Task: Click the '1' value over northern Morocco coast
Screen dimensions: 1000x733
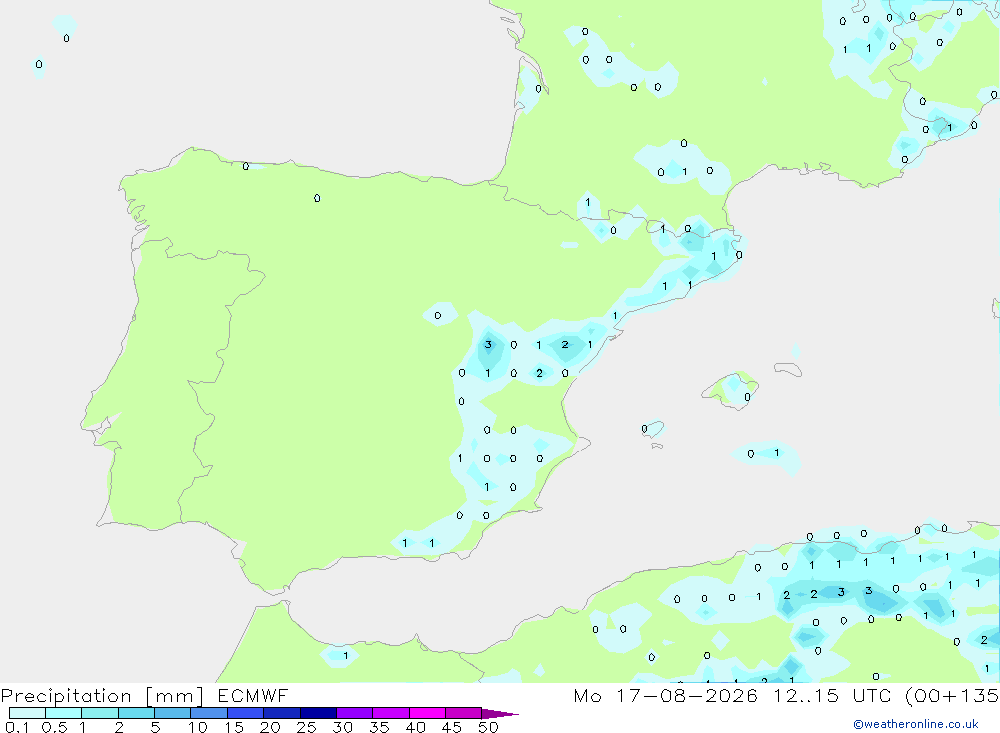Action: (346, 655)
